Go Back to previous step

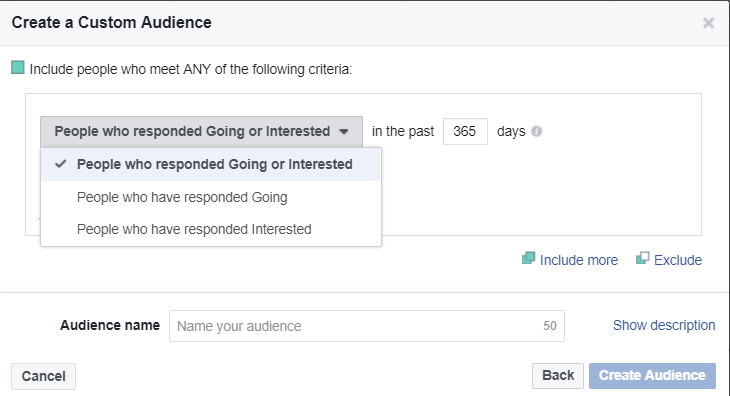click(x=558, y=376)
